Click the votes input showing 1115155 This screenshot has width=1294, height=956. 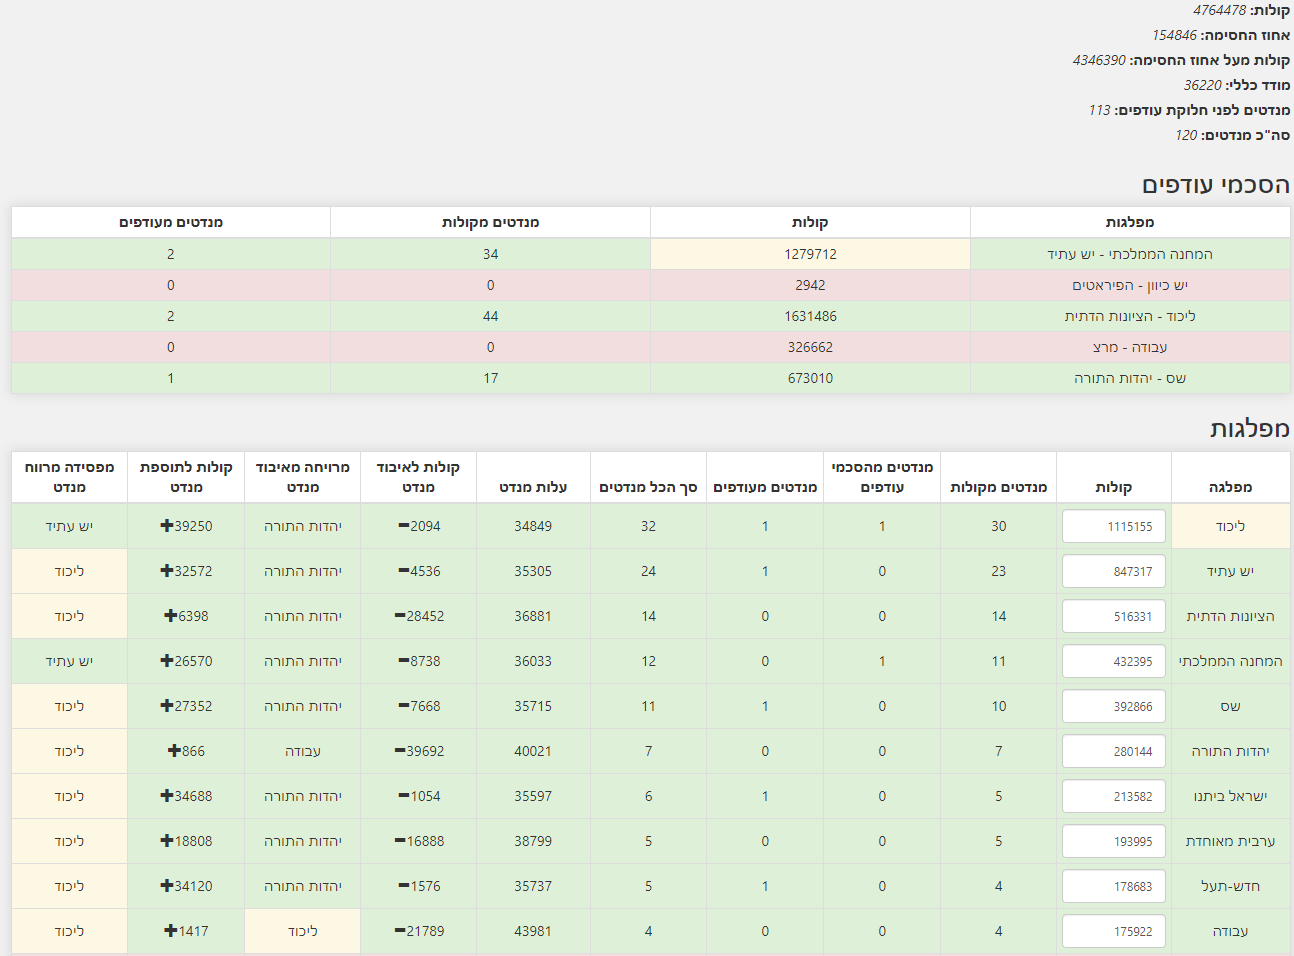[1114, 526]
